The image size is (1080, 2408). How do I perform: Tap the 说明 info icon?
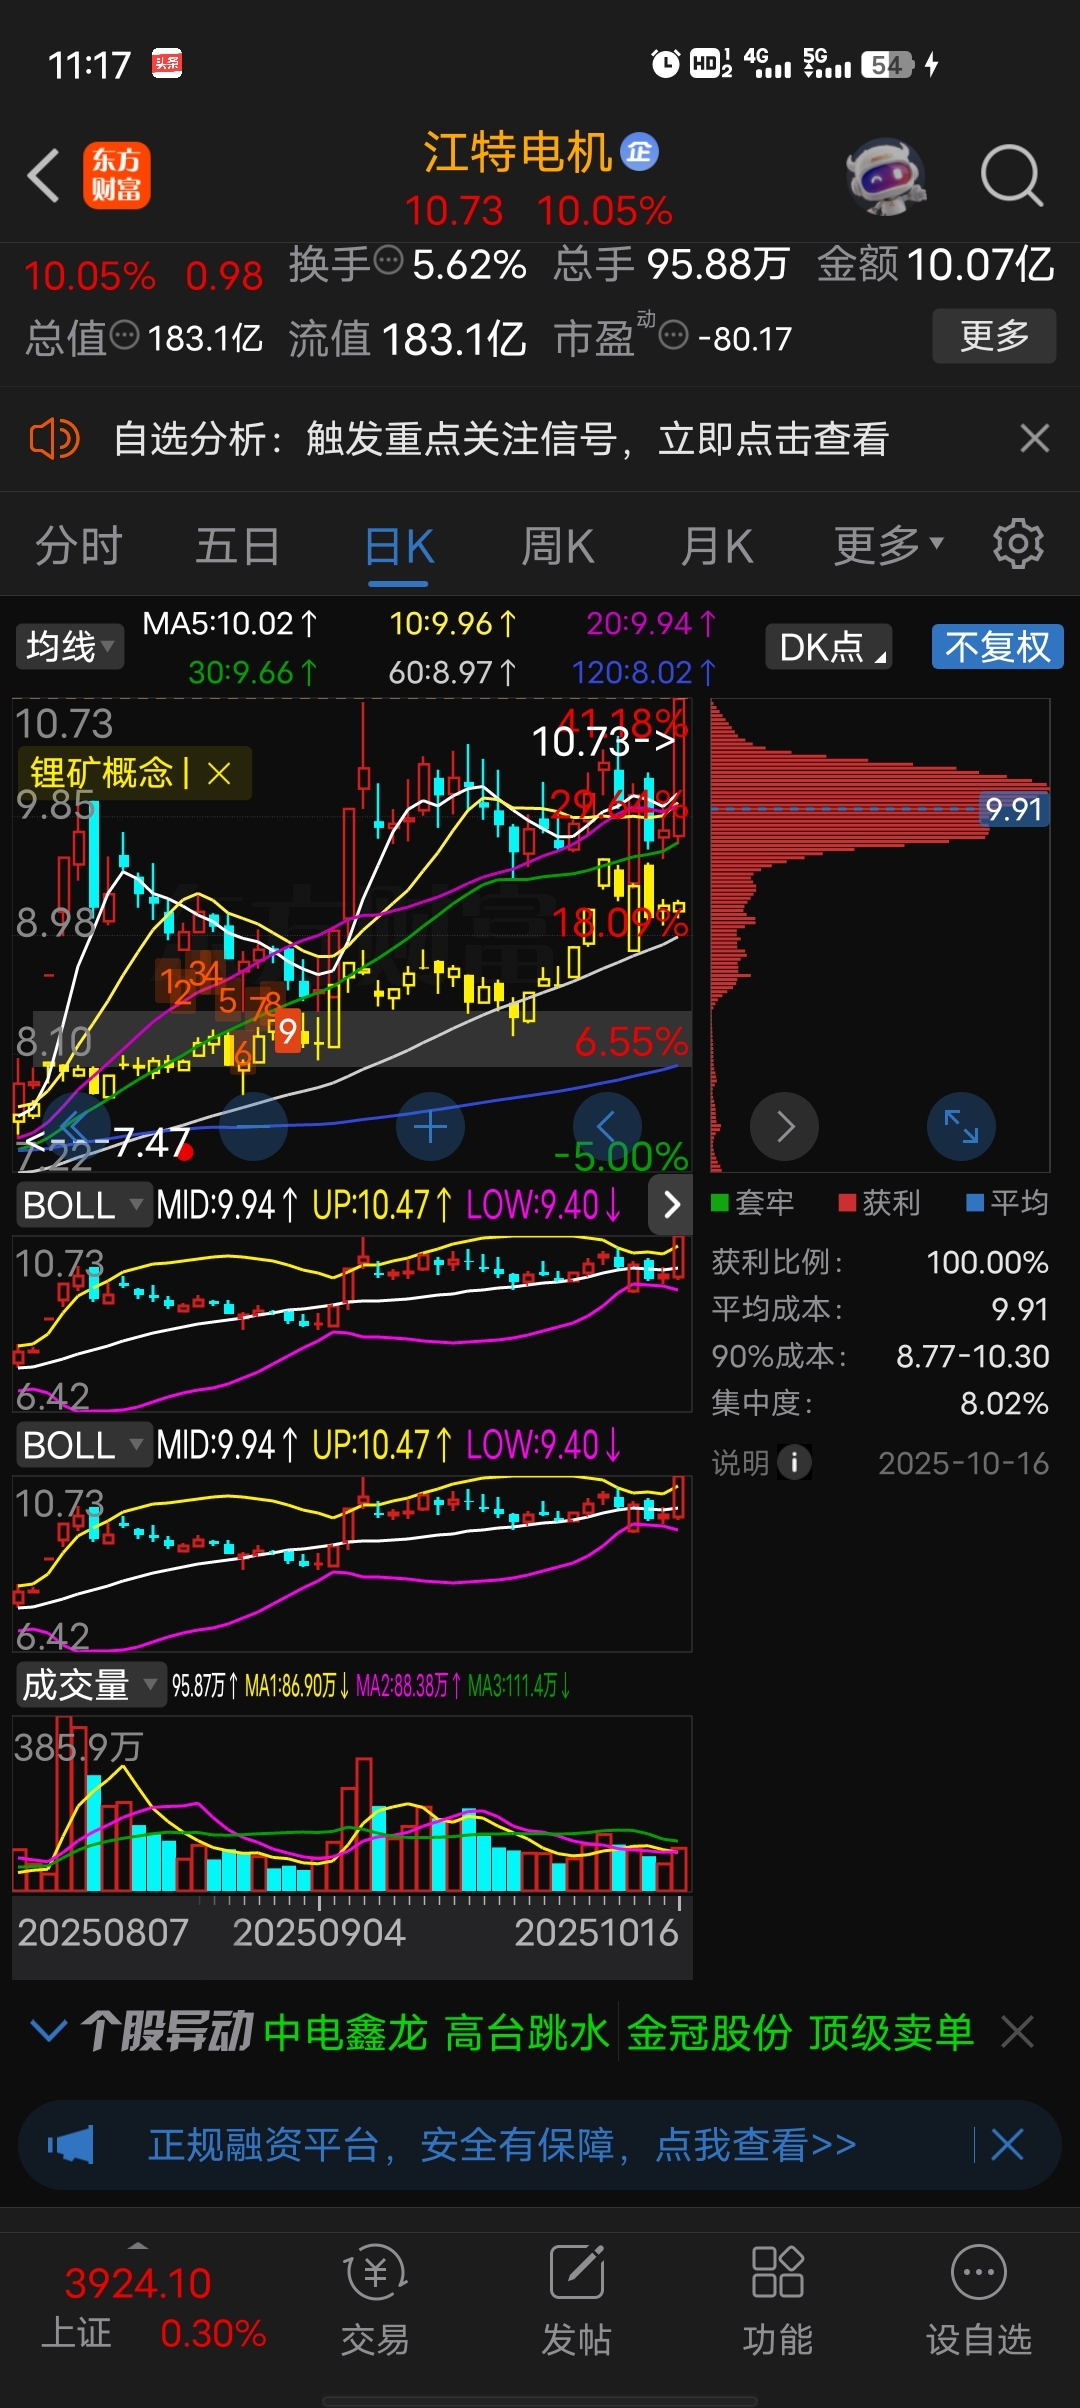794,1463
